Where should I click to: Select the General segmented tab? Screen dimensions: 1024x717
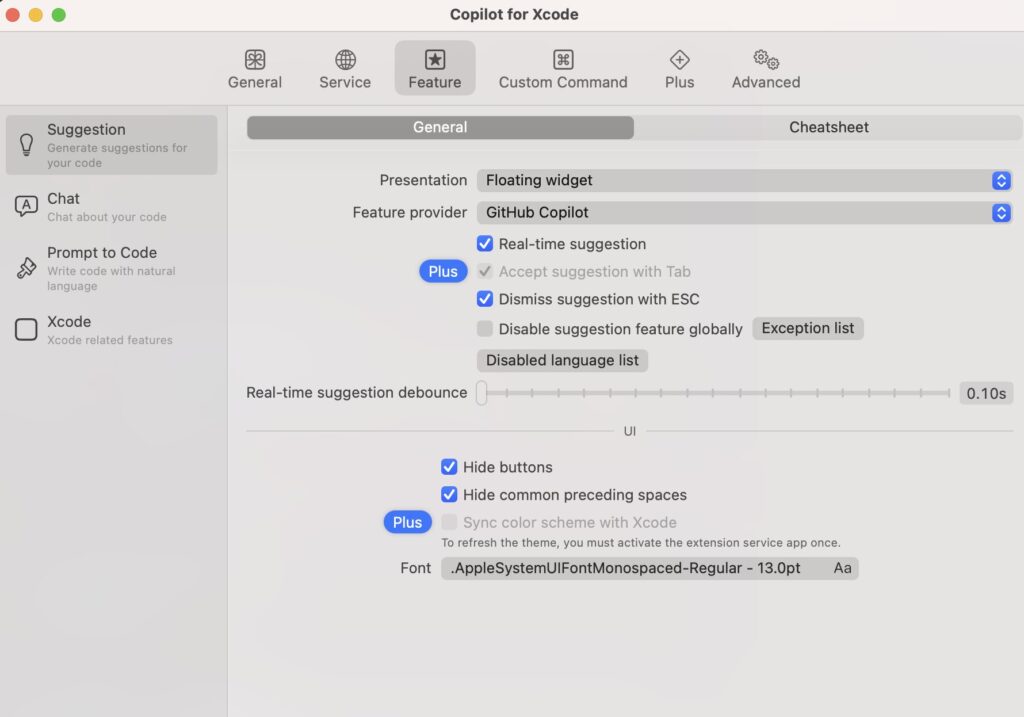(440, 127)
